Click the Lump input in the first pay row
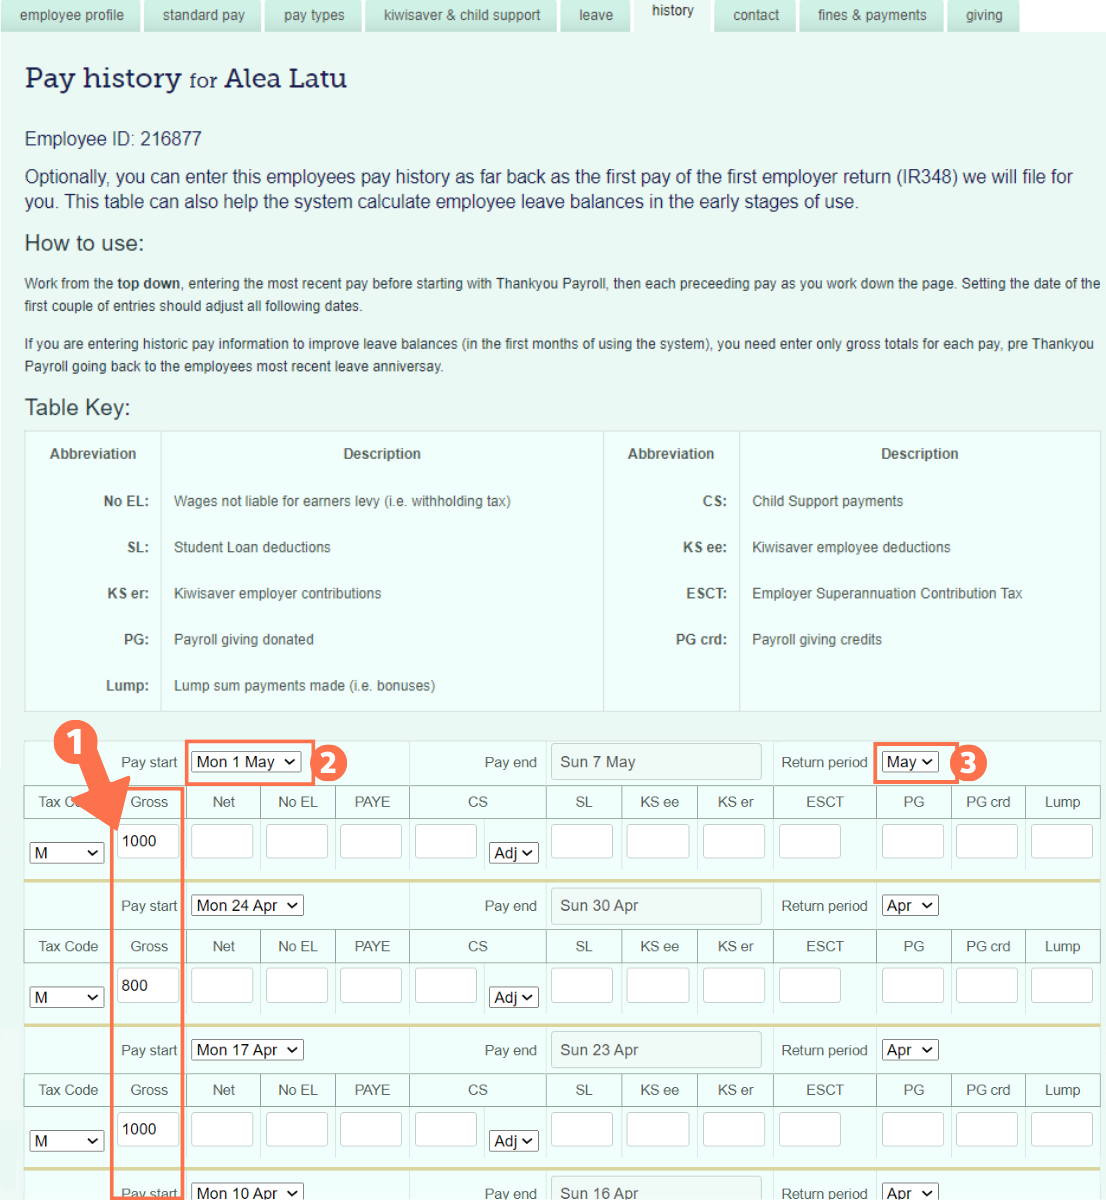The width and height of the screenshot is (1106, 1200). [x=1062, y=841]
